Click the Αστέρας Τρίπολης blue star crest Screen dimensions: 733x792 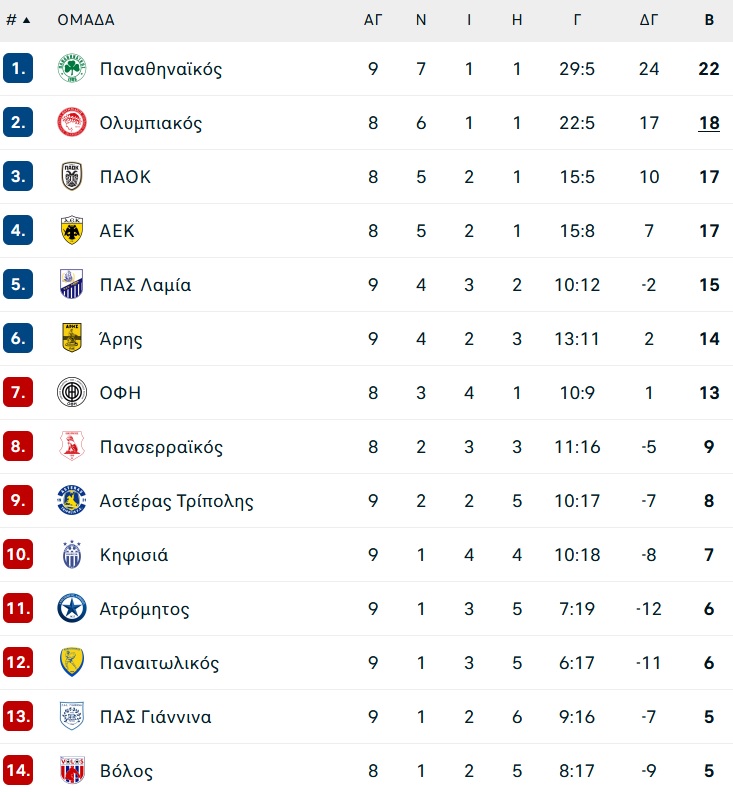click(72, 500)
